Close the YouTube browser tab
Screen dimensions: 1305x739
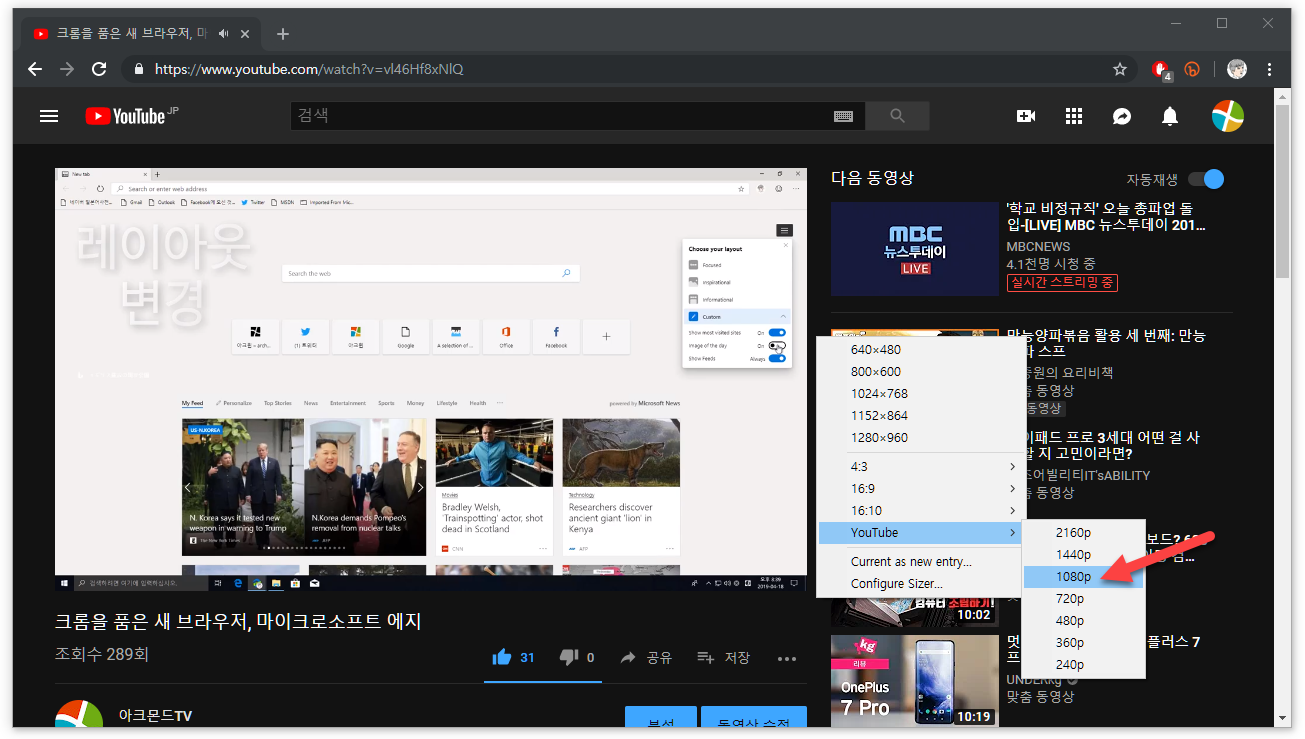click(x=246, y=34)
